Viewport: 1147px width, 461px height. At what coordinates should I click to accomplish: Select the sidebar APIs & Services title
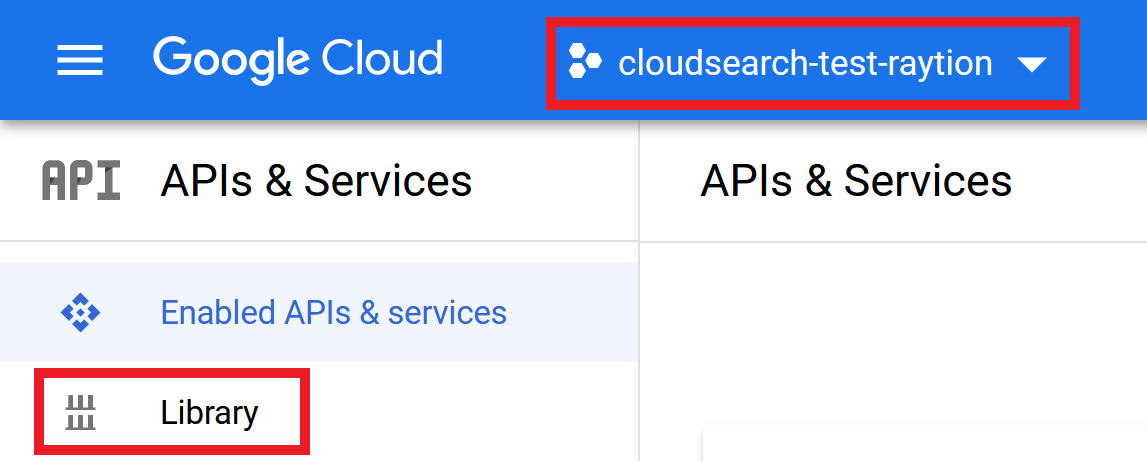[x=316, y=181]
